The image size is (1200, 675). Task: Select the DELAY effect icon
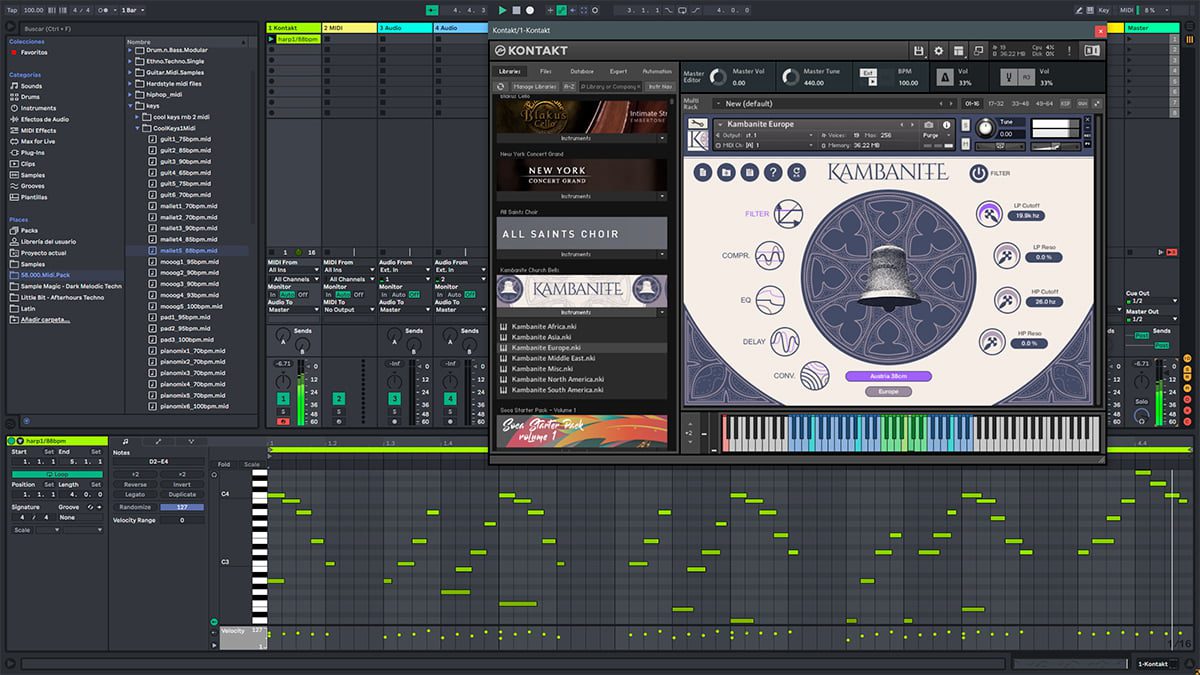click(786, 342)
